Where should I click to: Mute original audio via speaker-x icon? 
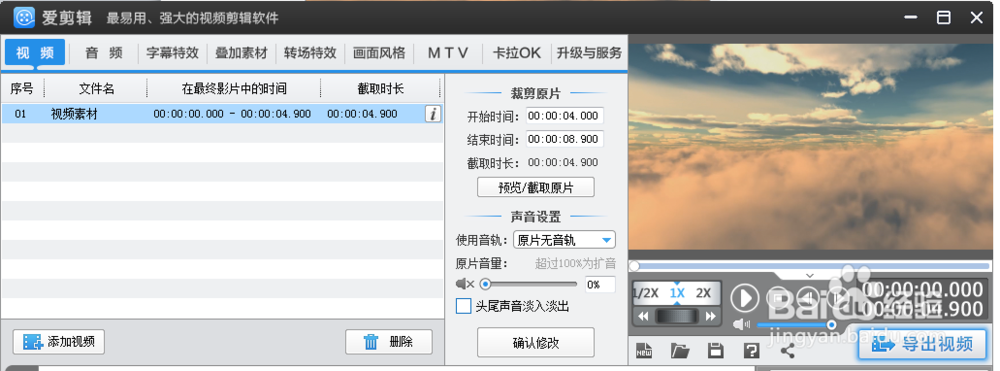465,284
